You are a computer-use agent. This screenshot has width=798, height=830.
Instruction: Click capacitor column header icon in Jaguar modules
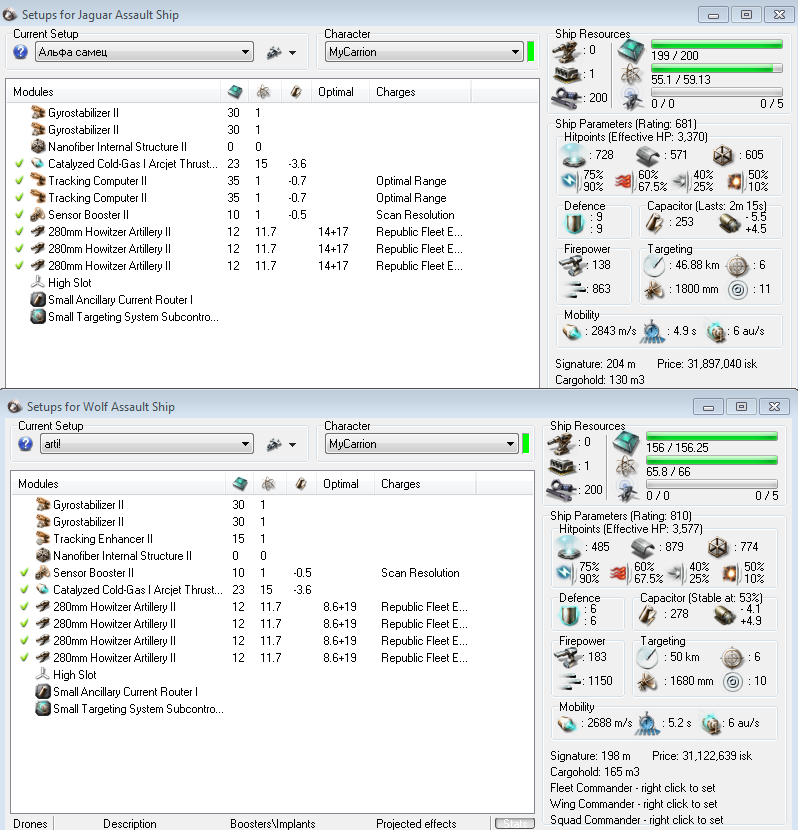click(x=296, y=92)
